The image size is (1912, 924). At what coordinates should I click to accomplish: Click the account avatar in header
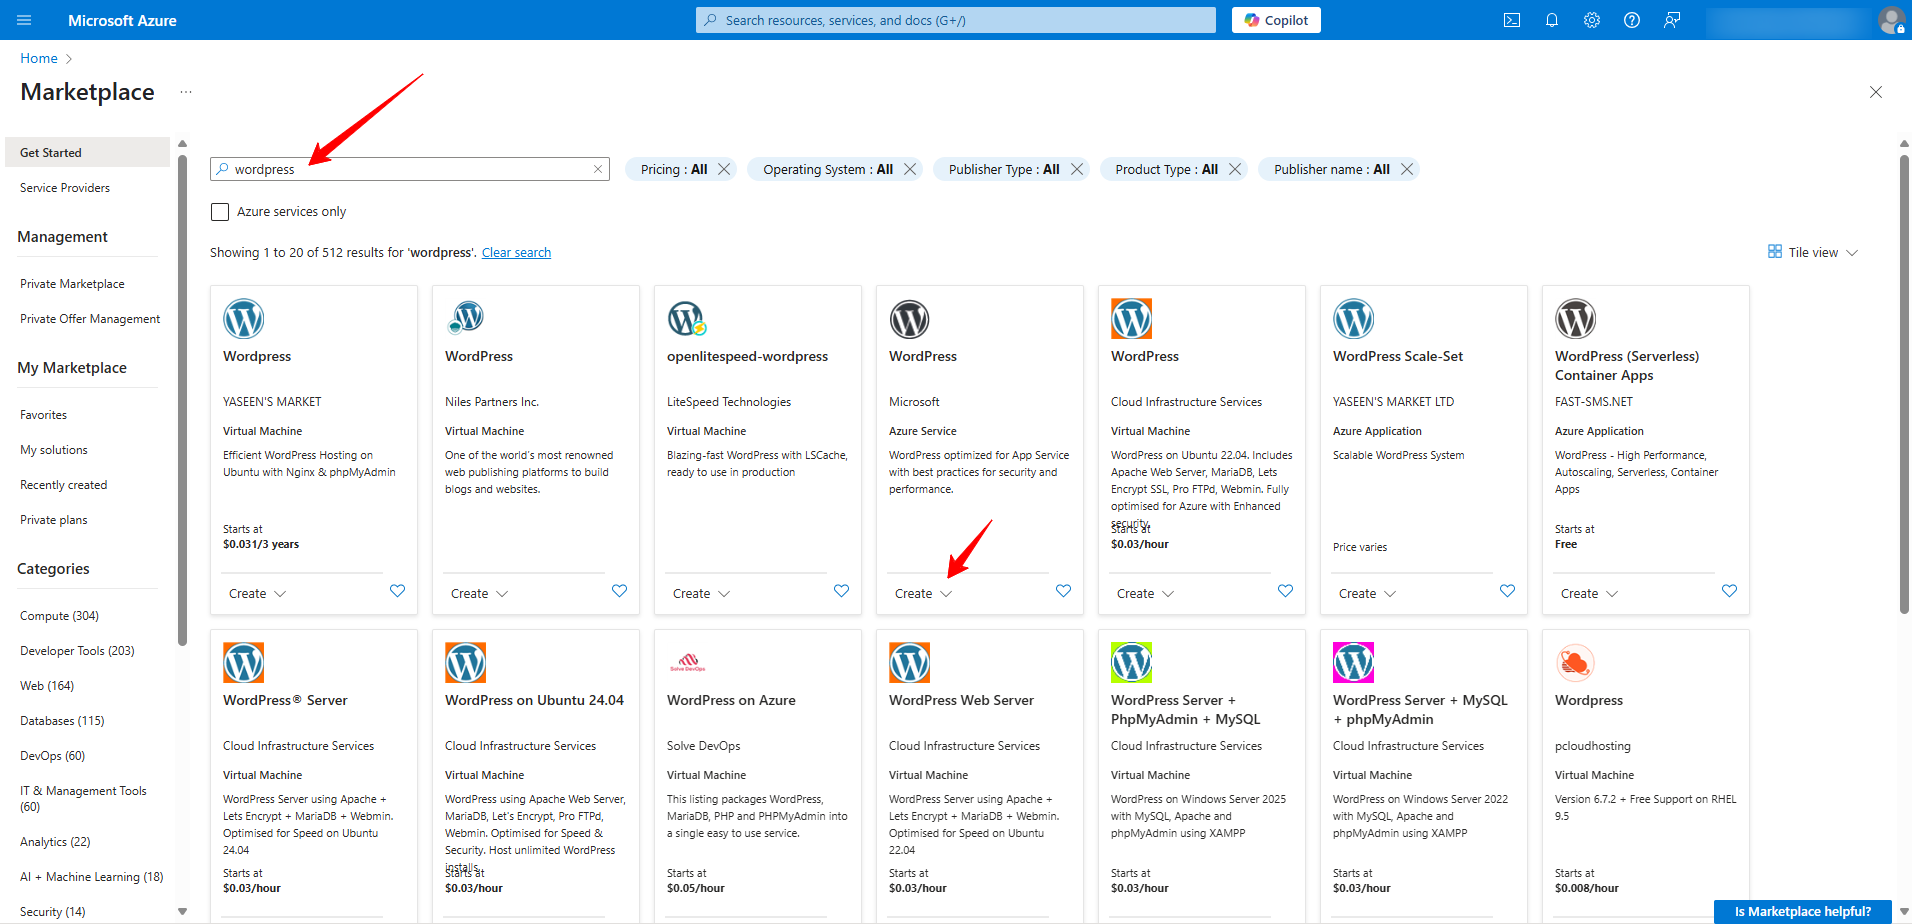coord(1891,20)
